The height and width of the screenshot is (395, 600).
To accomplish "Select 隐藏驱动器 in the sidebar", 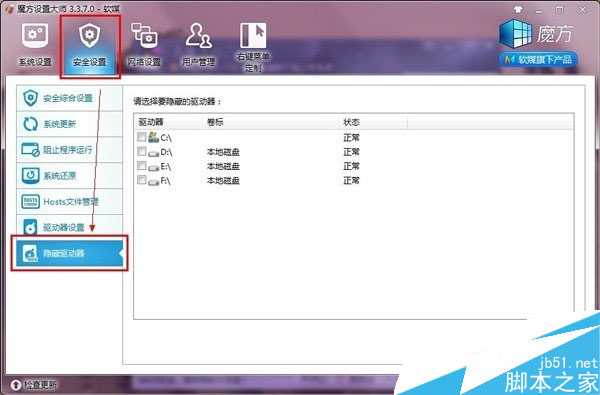I will [69, 253].
